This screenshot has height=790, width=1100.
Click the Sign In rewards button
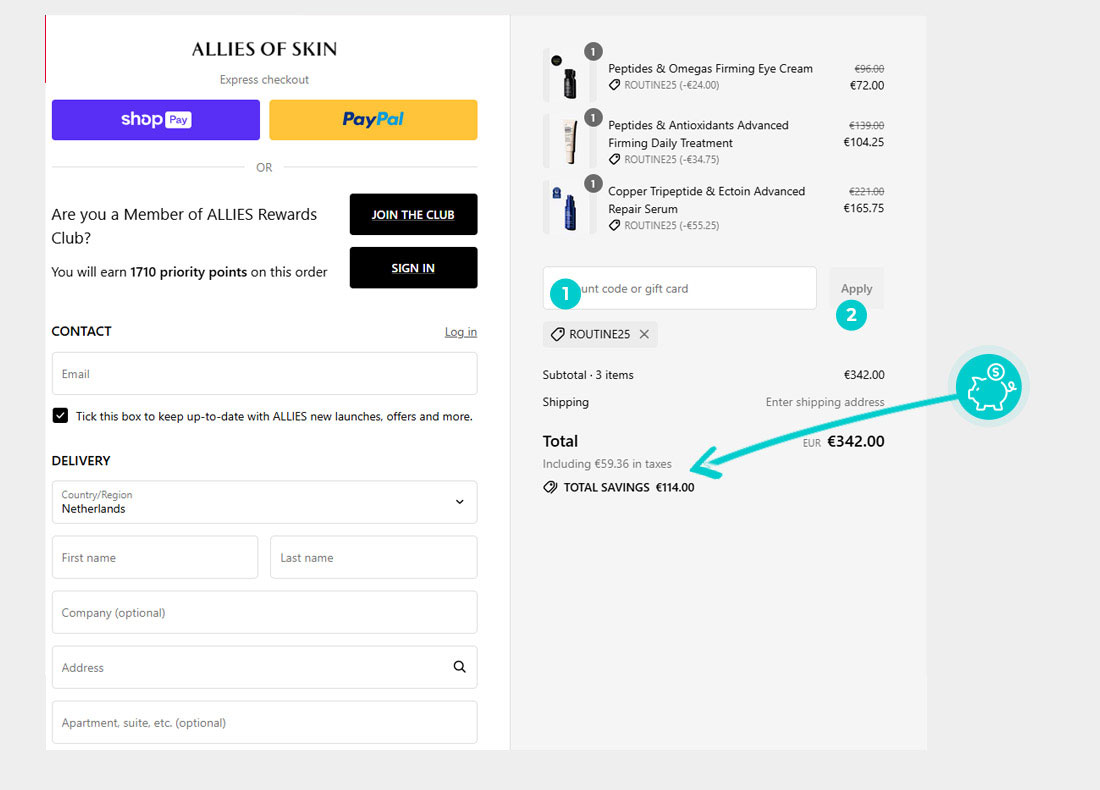[x=413, y=268]
